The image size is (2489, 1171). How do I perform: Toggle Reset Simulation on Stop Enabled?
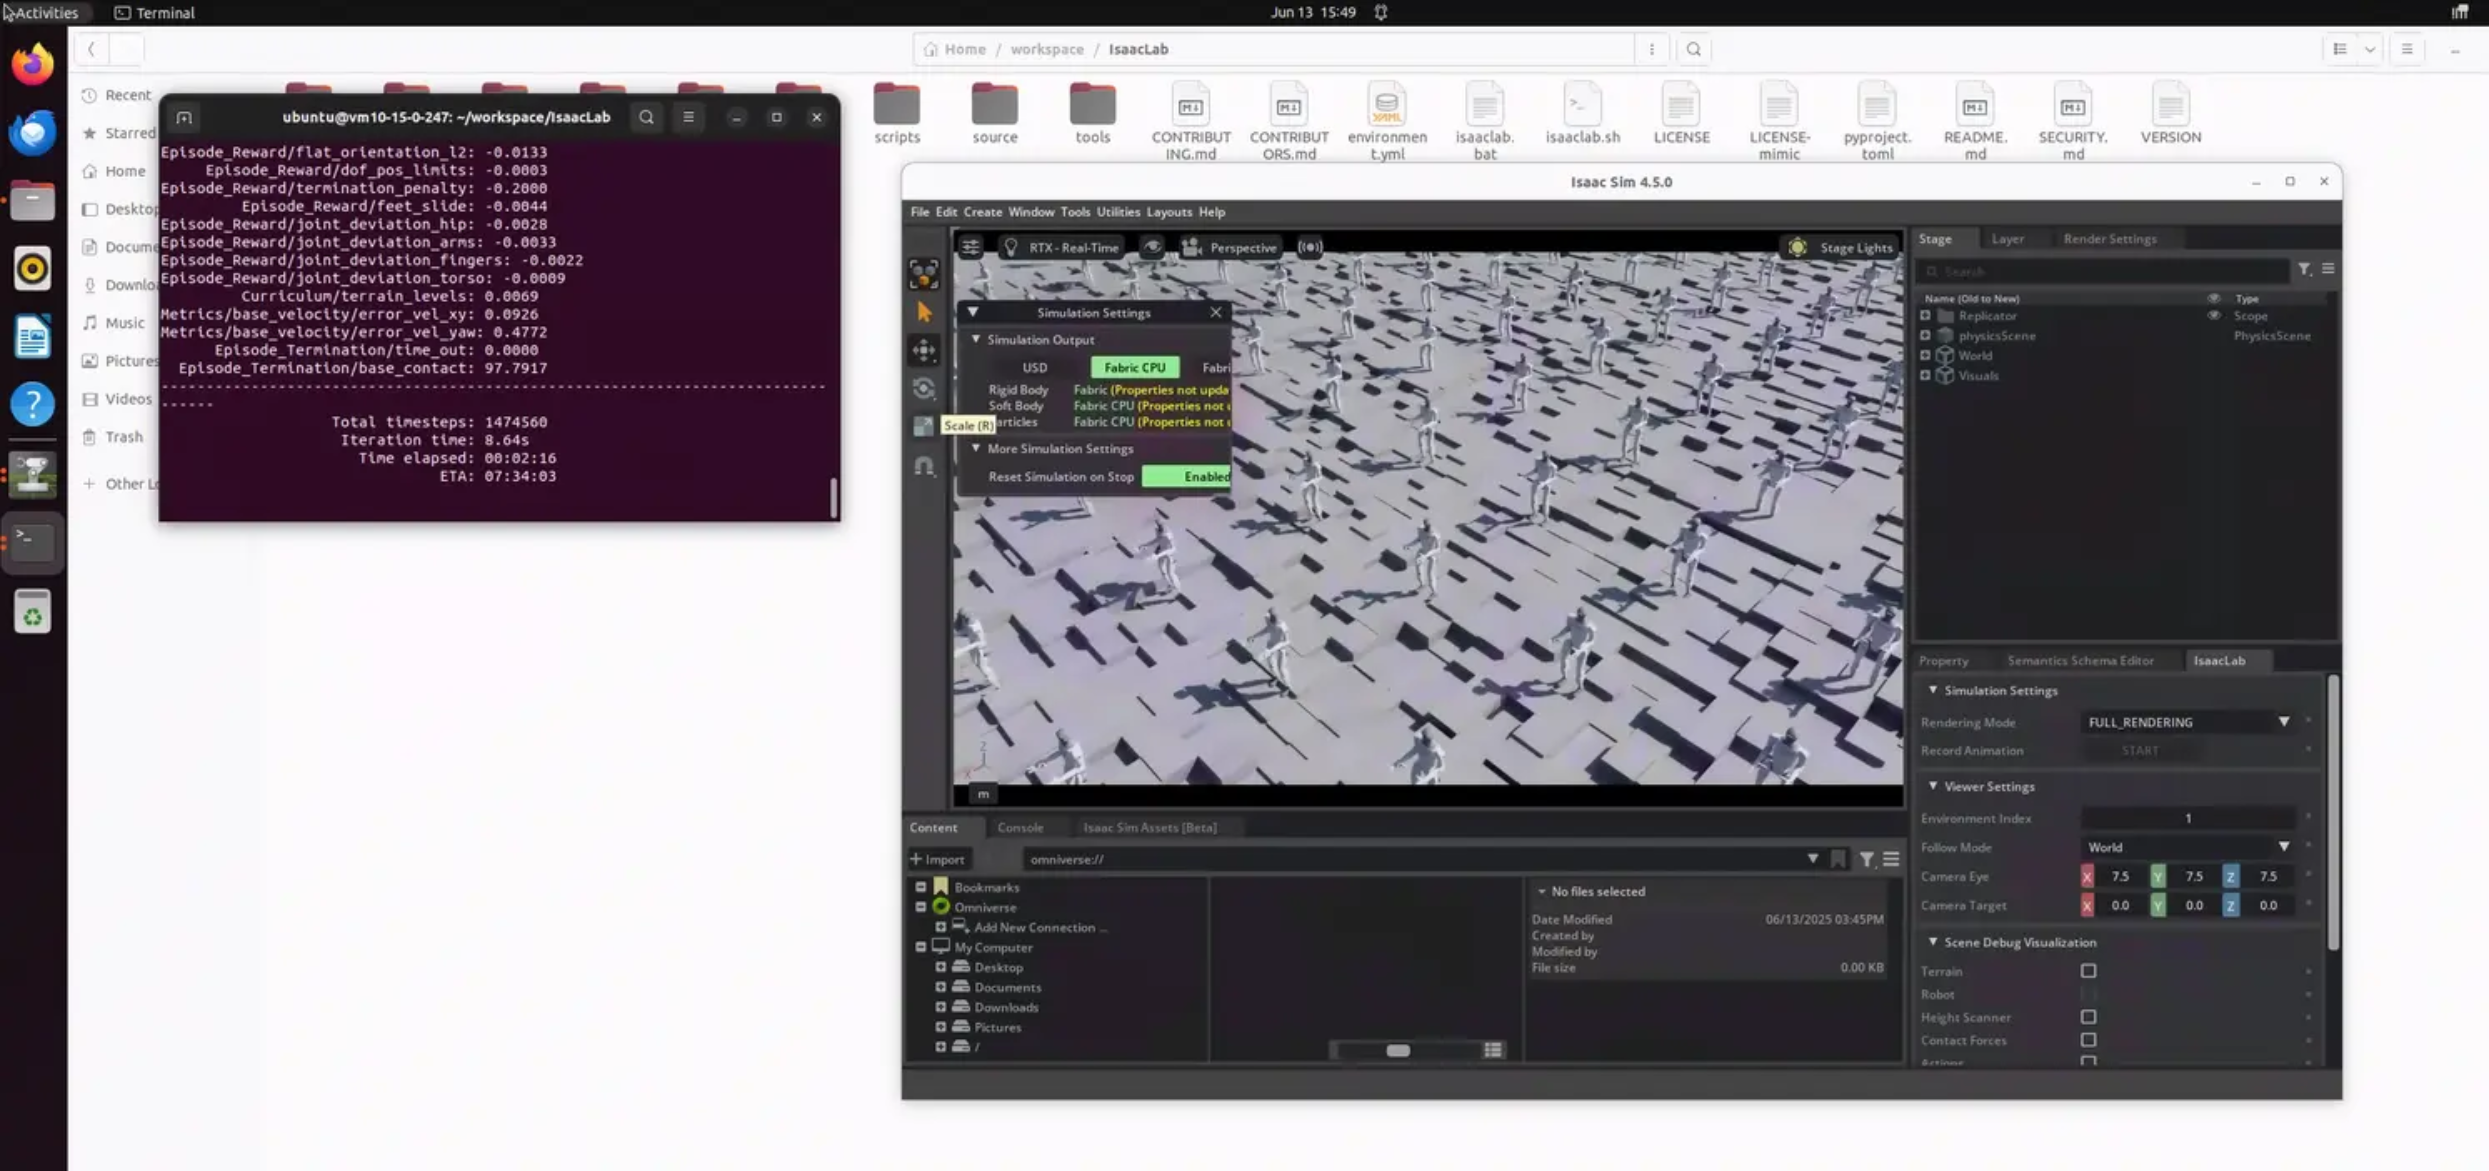1187,477
